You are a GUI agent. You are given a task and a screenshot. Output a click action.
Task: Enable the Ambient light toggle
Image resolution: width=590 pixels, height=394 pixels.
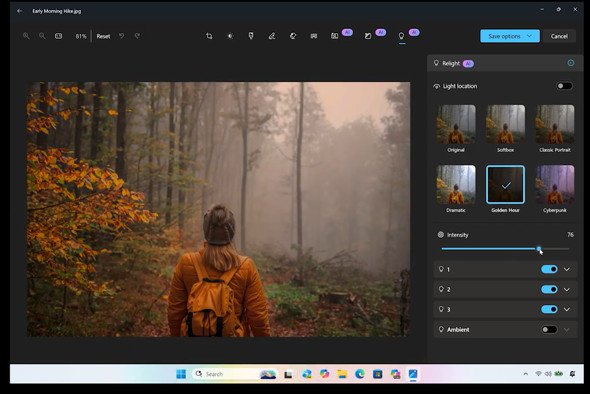click(549, 330)
